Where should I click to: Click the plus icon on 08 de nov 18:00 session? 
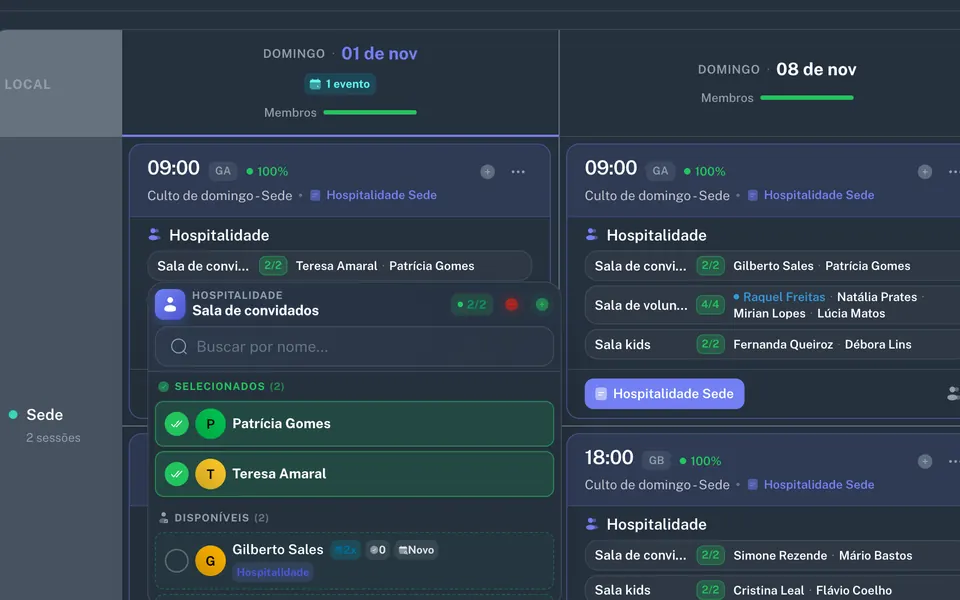point(924,462)
